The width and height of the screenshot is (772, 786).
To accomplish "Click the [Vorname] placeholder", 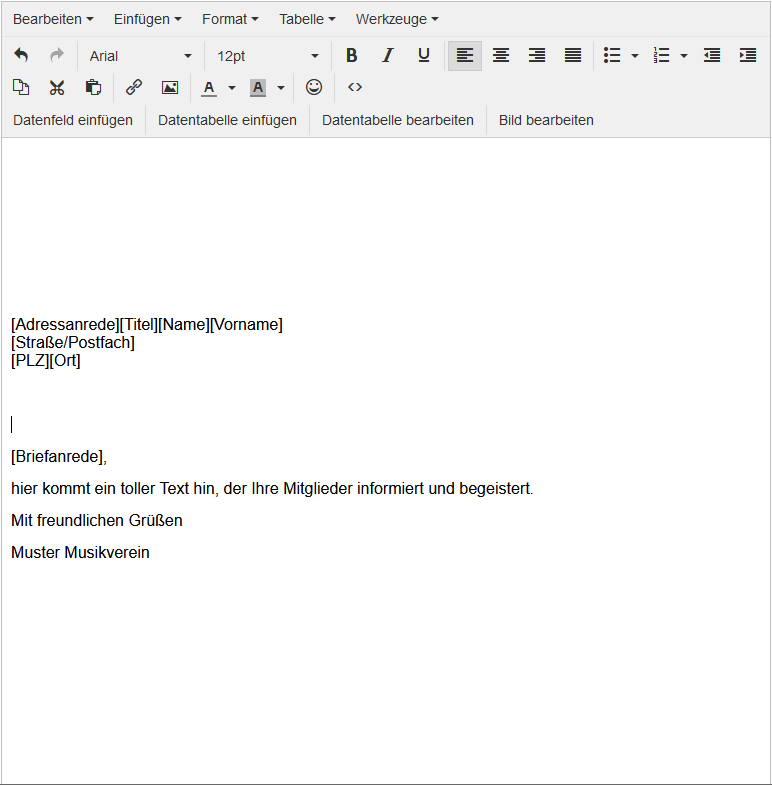I will pos(246,324).
